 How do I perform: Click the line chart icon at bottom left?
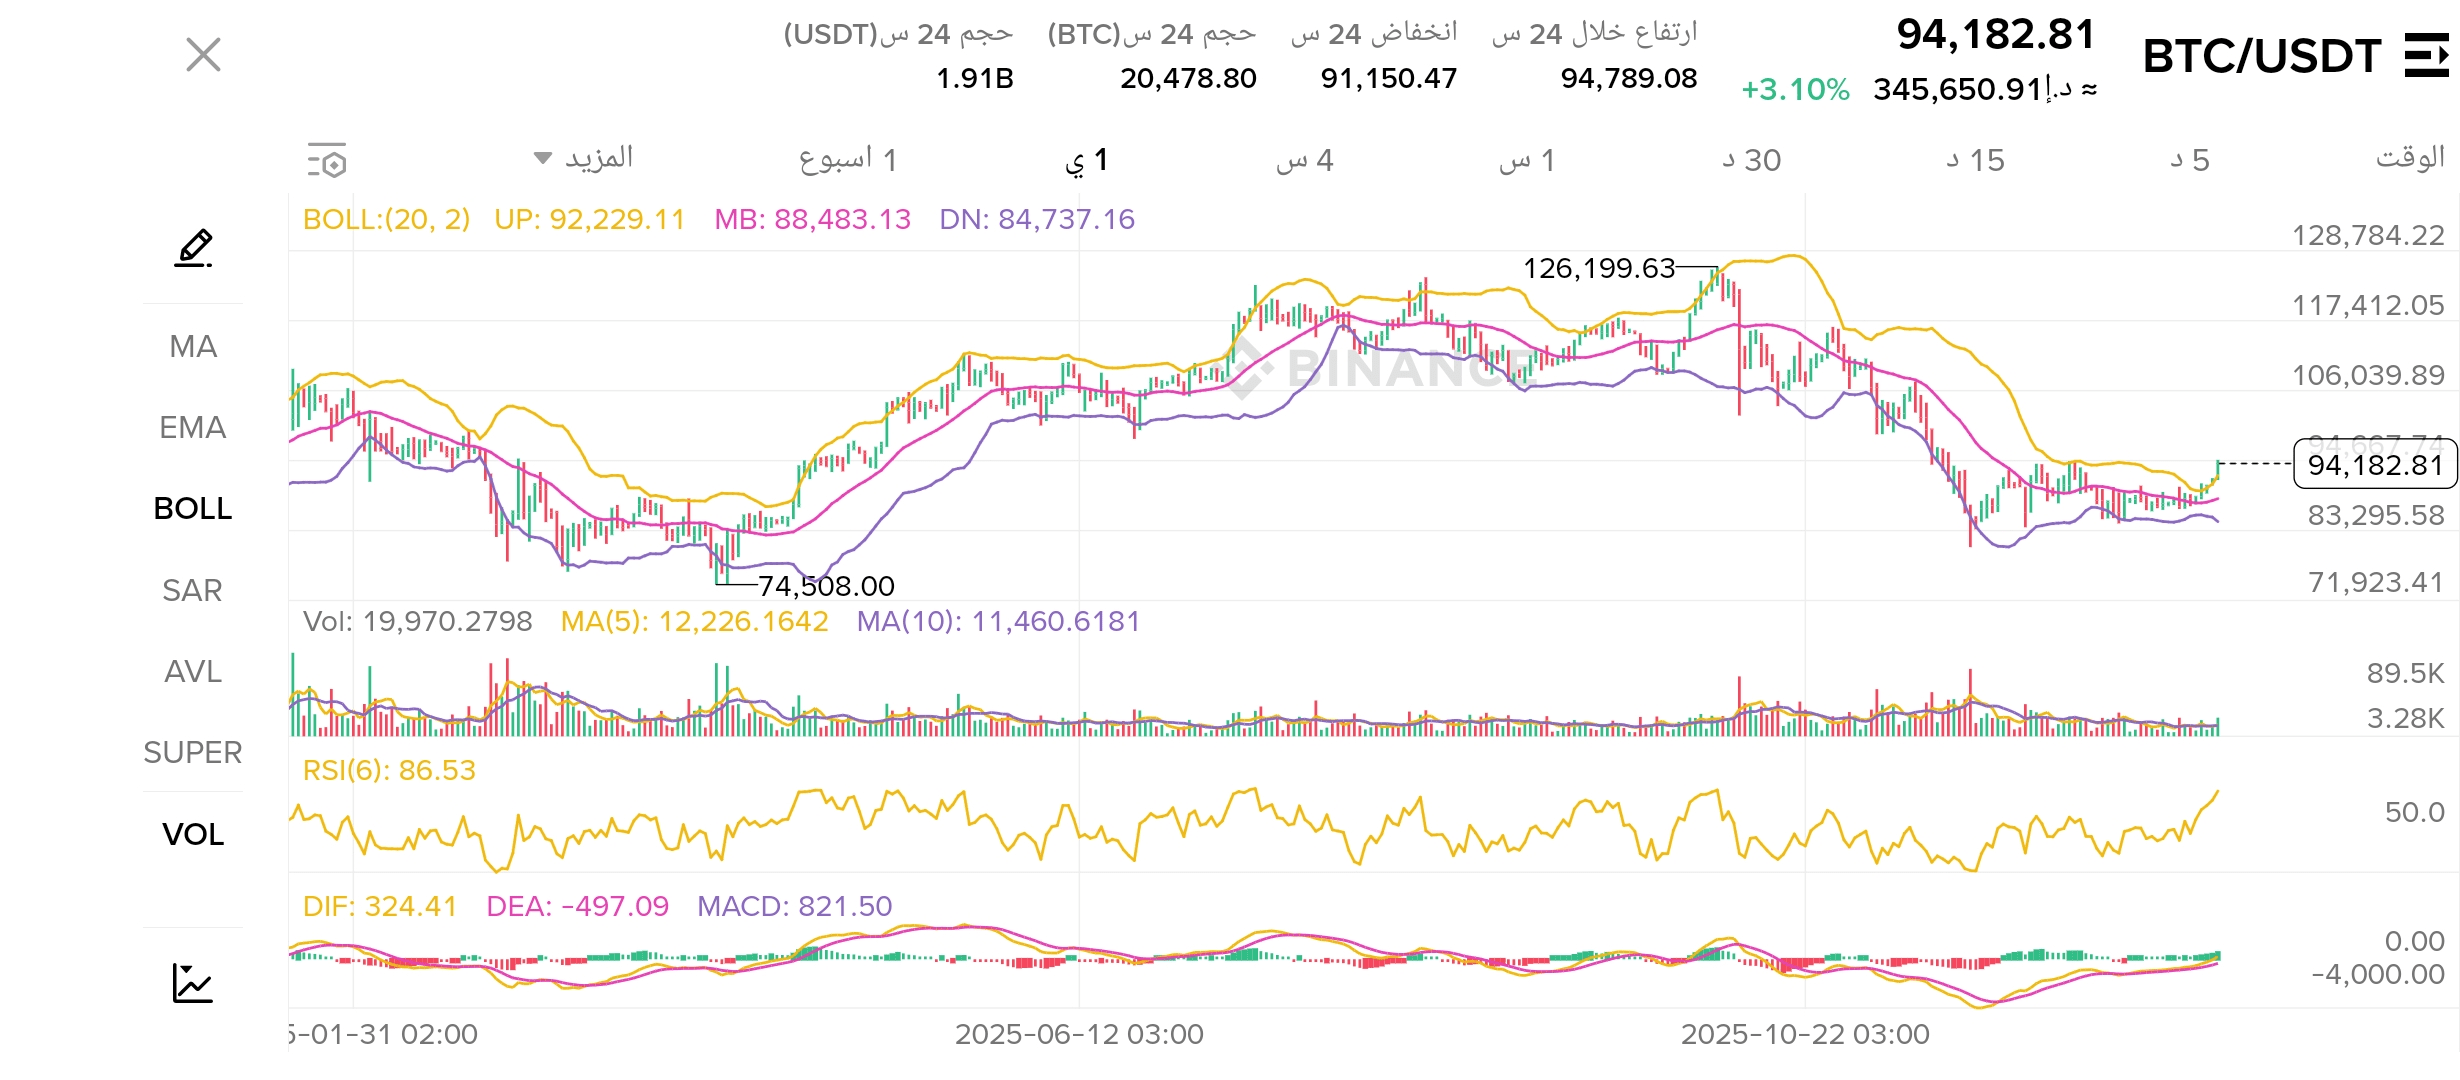click(193, 982)
